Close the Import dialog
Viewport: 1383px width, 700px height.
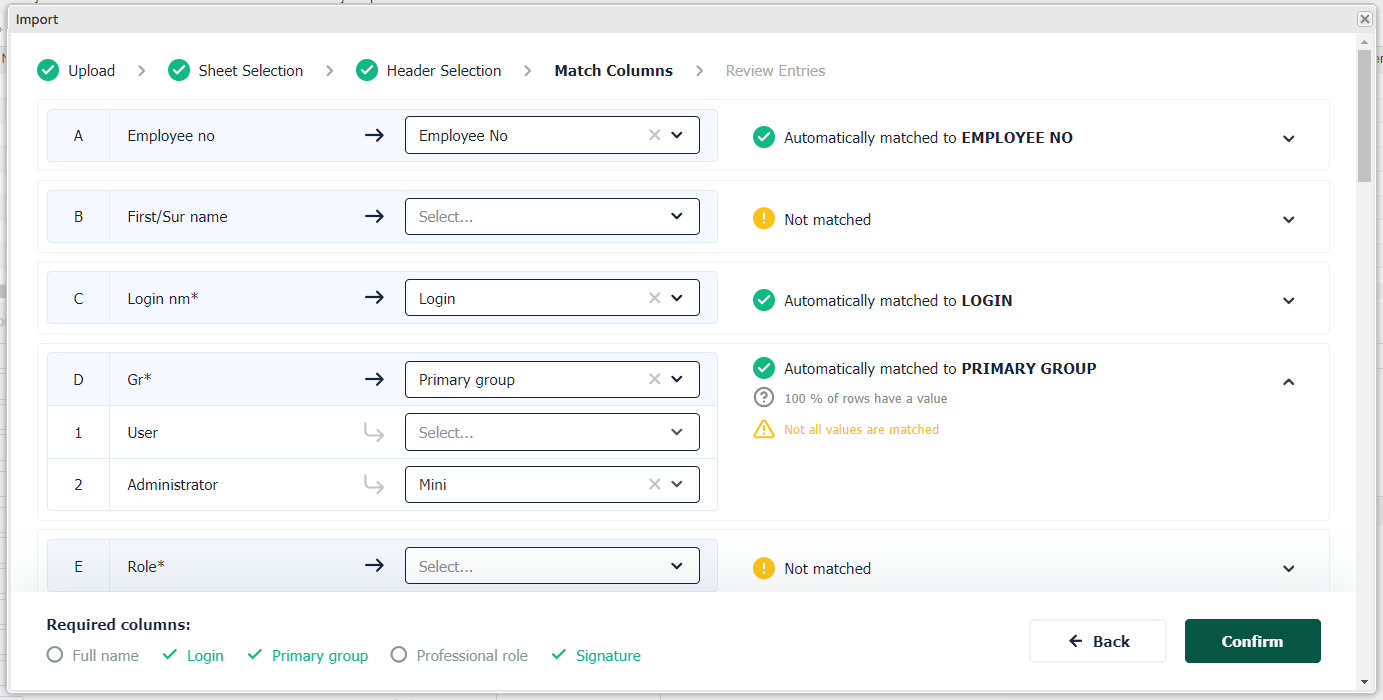(1364, 19)
